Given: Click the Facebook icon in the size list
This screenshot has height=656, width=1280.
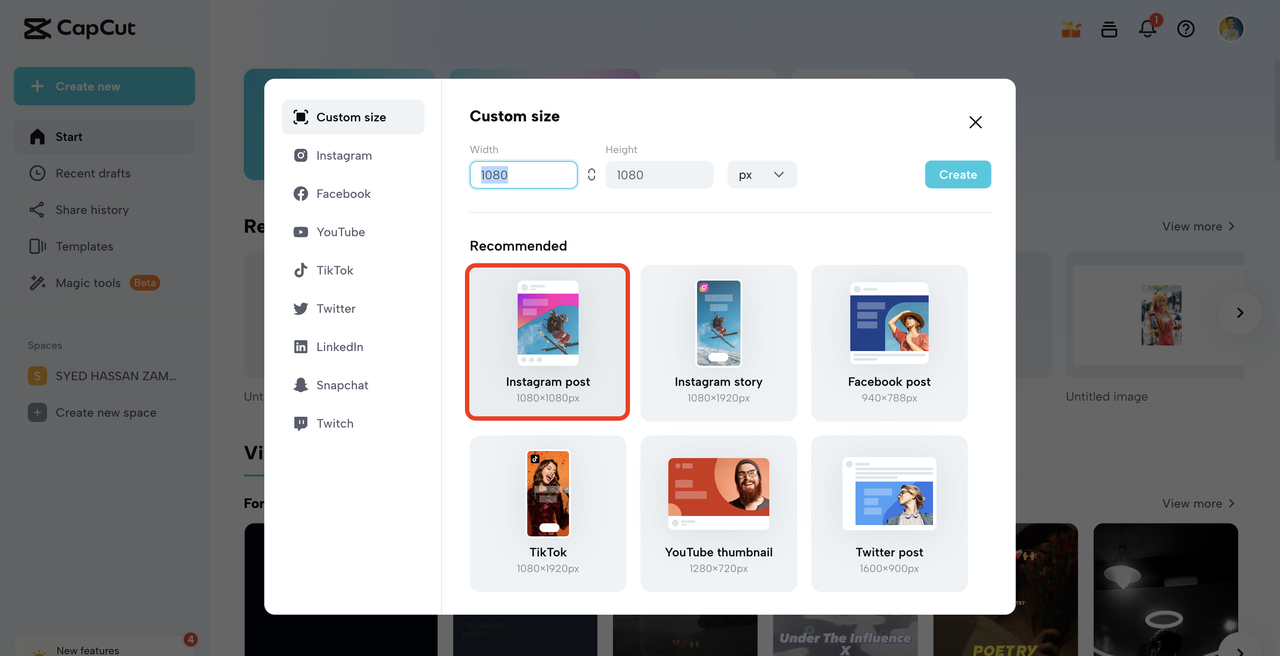Looking at the screenshot, I should (300, 193).
